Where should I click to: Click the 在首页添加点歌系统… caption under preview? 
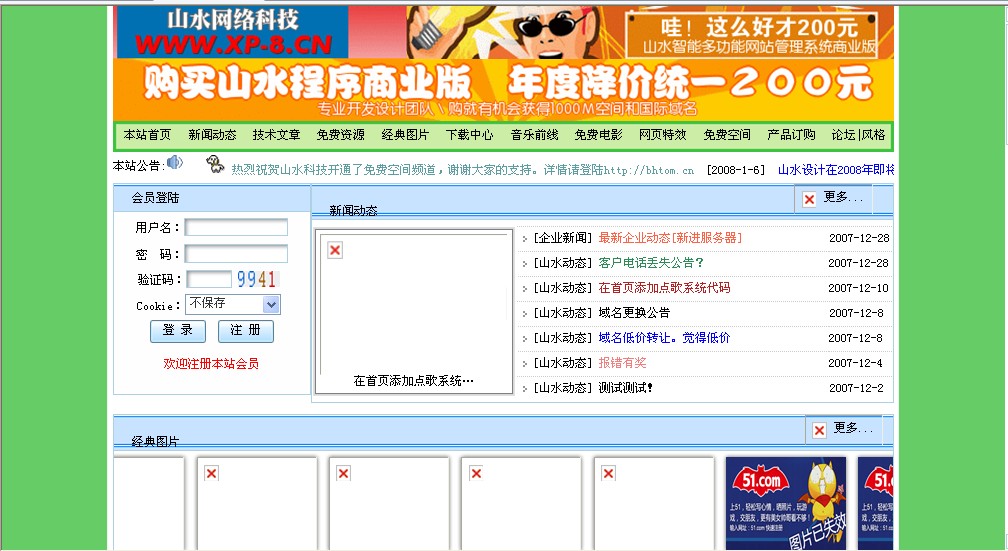[413, 381]
